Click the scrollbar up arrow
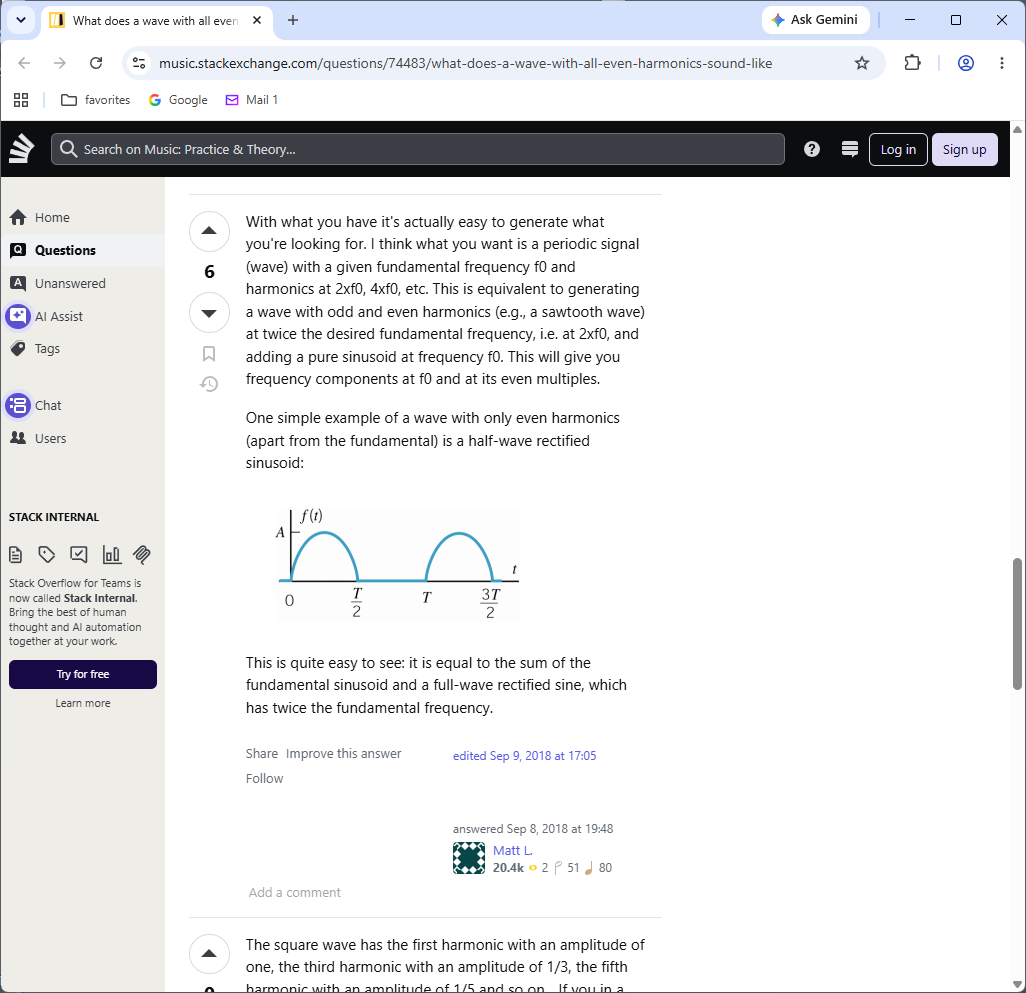The height and width of the screenshot is (993, 1026). click(1017, 129)
